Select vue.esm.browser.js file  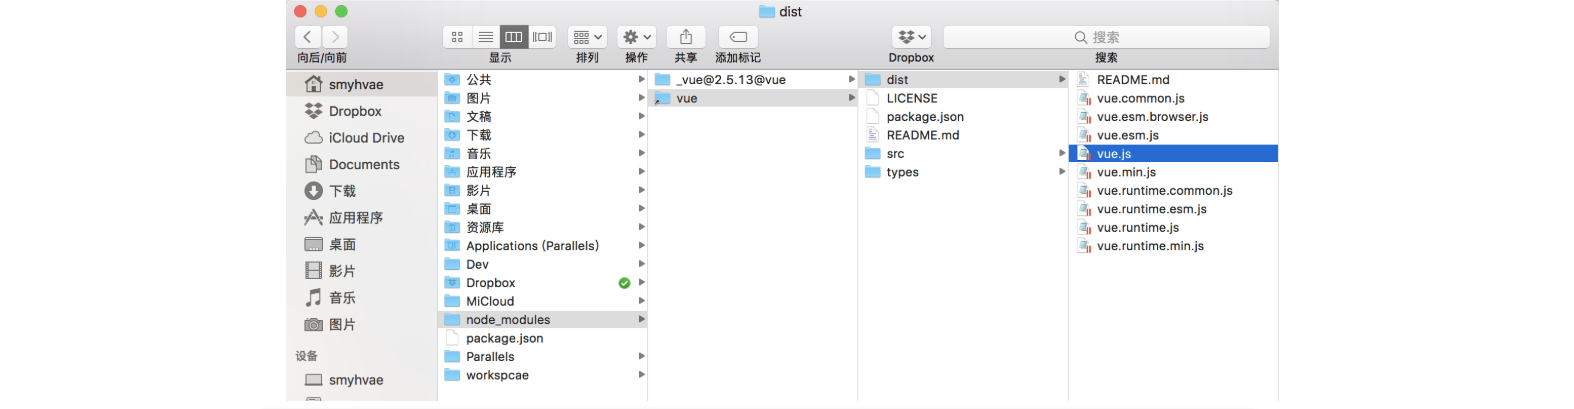click(x=1174, y=116)
